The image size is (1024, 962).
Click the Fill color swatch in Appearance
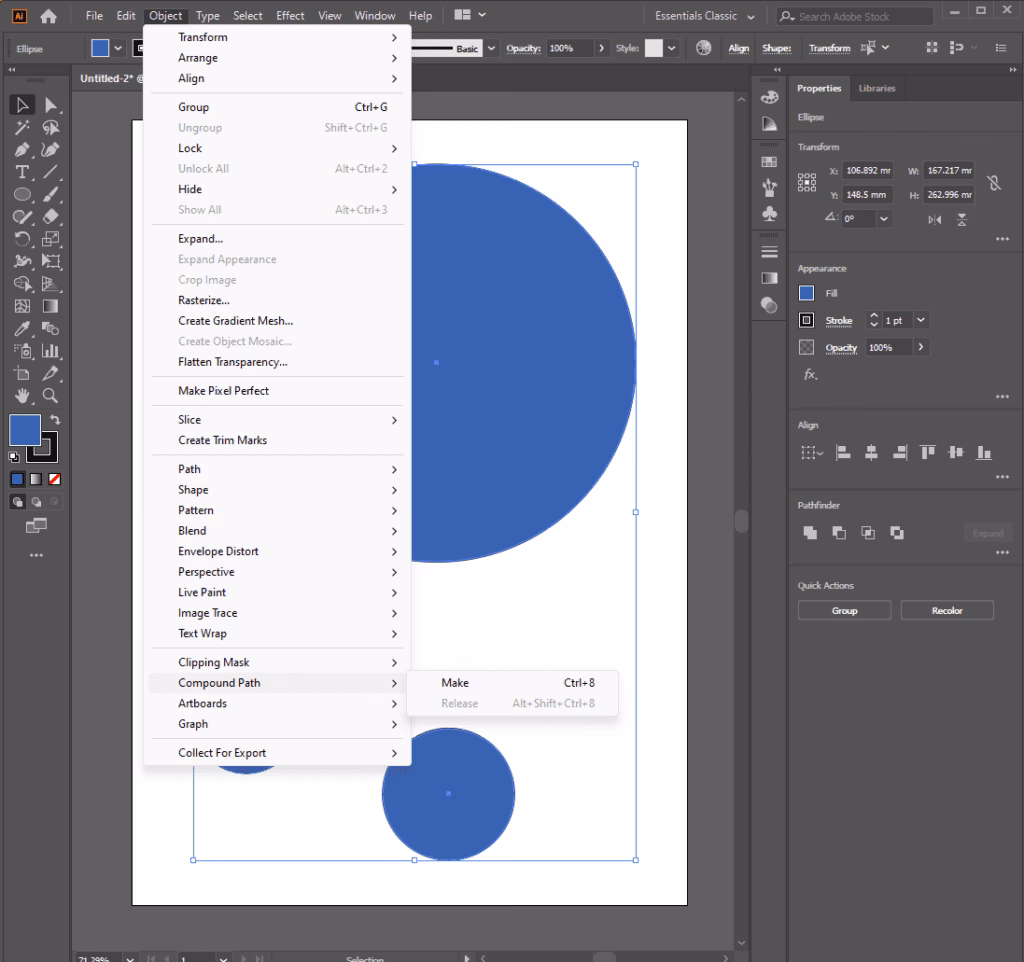(x=807, y=293)
